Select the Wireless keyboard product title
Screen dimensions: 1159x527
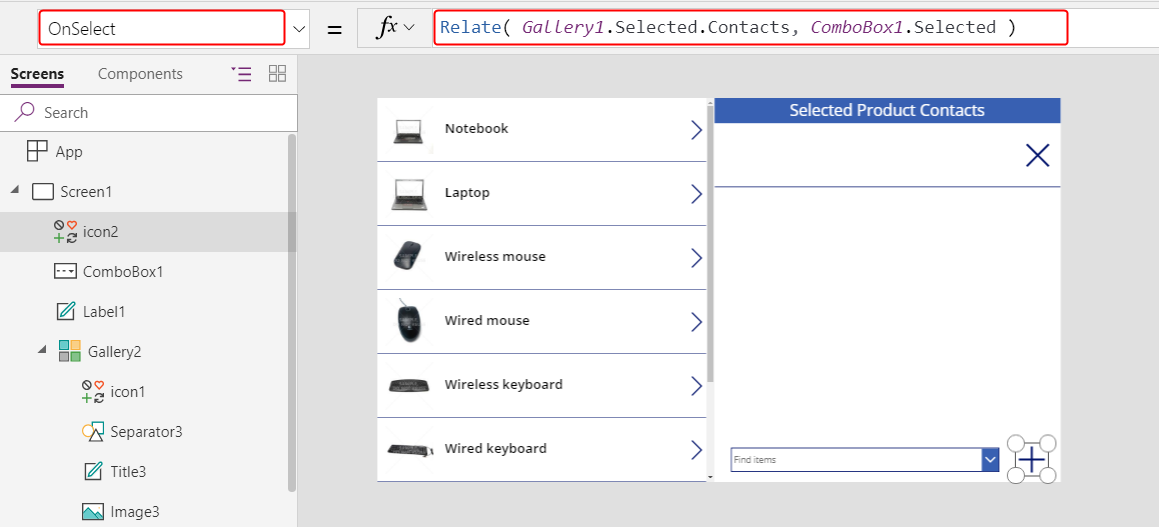(503, 384)
